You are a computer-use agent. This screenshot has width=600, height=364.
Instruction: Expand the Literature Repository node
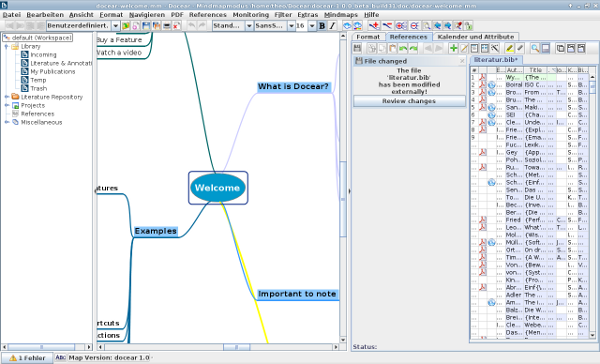pyautogui.click(x=7, y=97)
